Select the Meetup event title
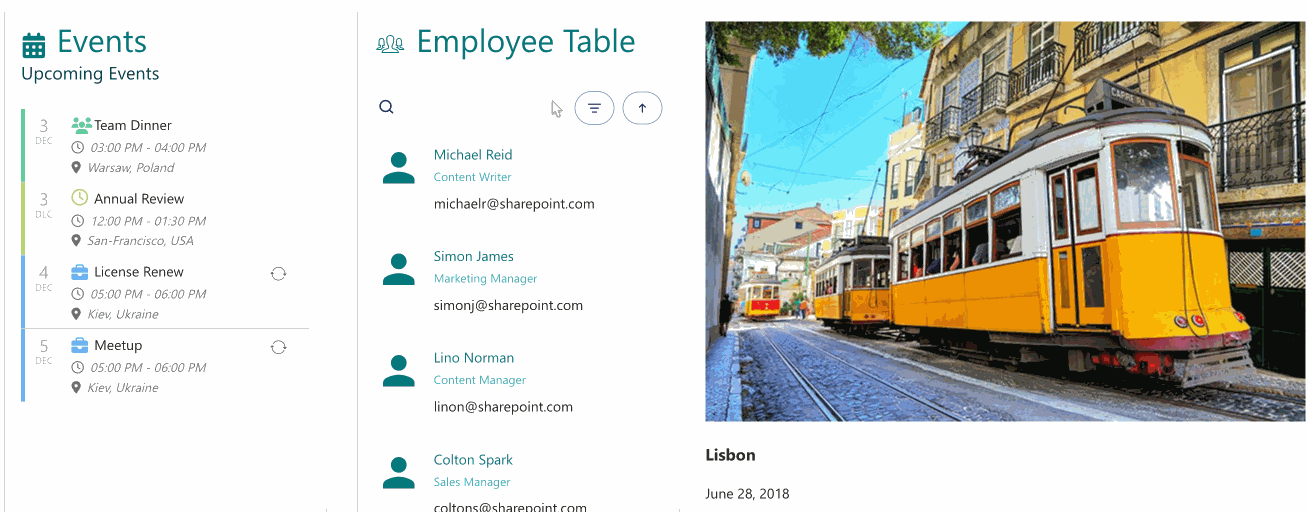This screenshot has width=1309, height=512. (118, 345)
